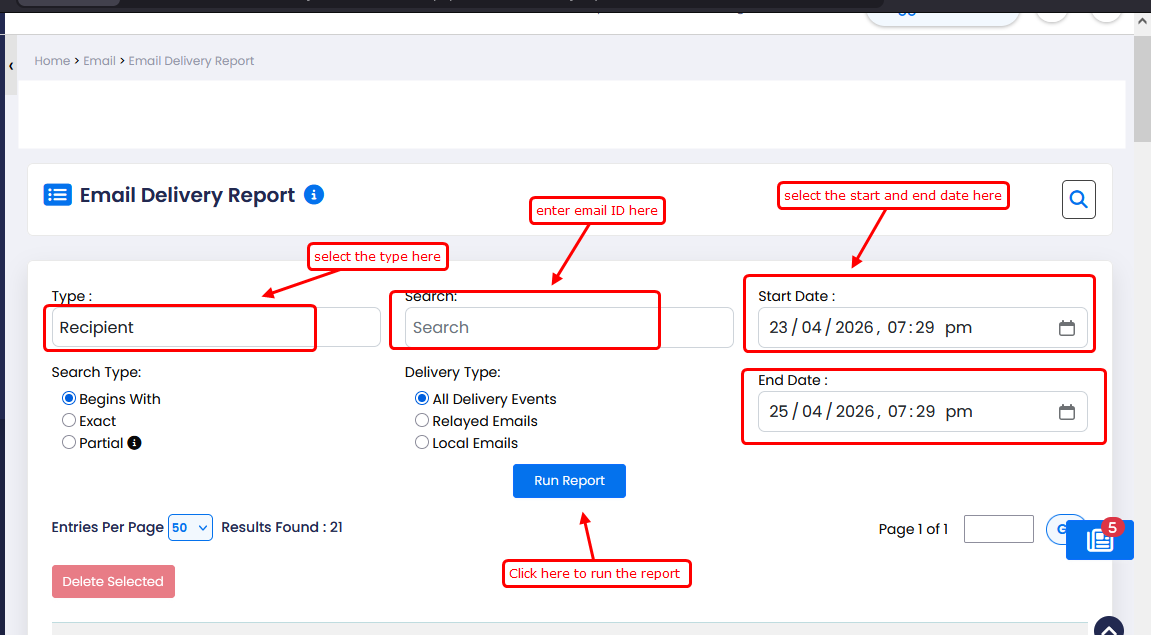
Task: Click the Delete Selected button
Action: 113,582
